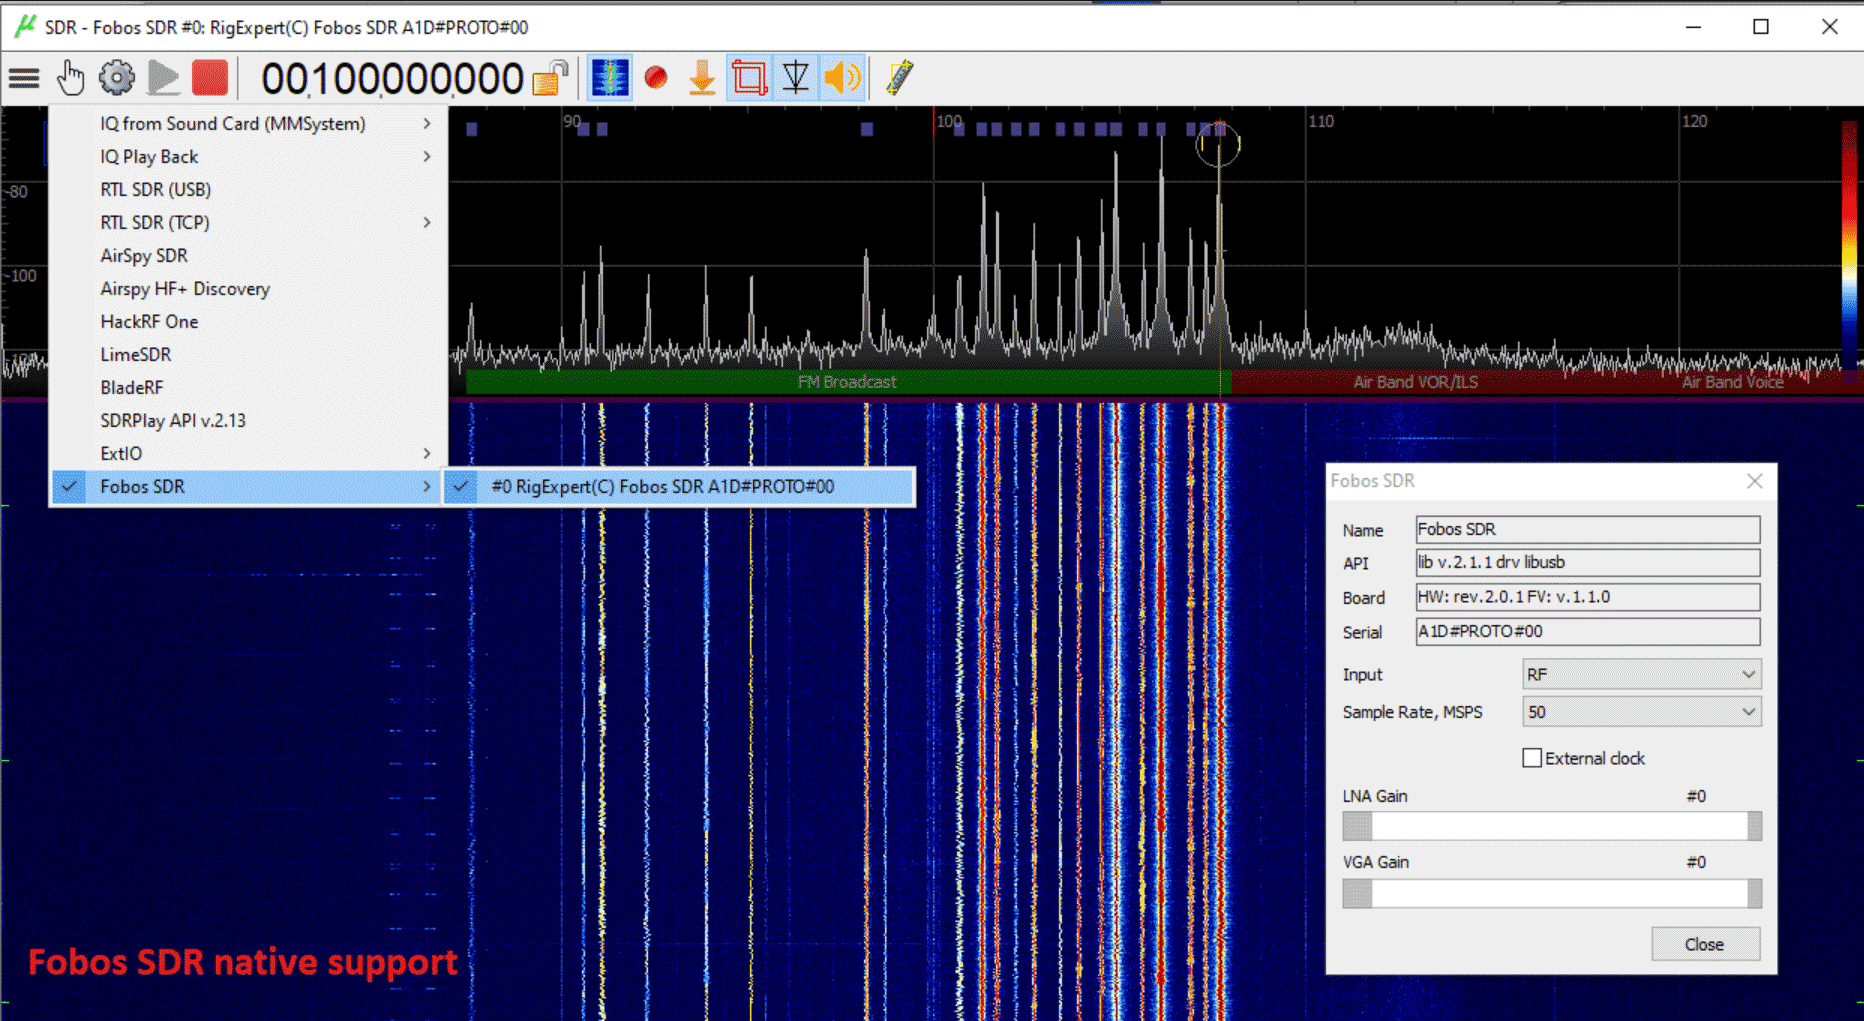The height and width of the screenshot is (1021, 1864).
Task: Toggle the waterfall spectrum display icon
Action: point(610,78)
